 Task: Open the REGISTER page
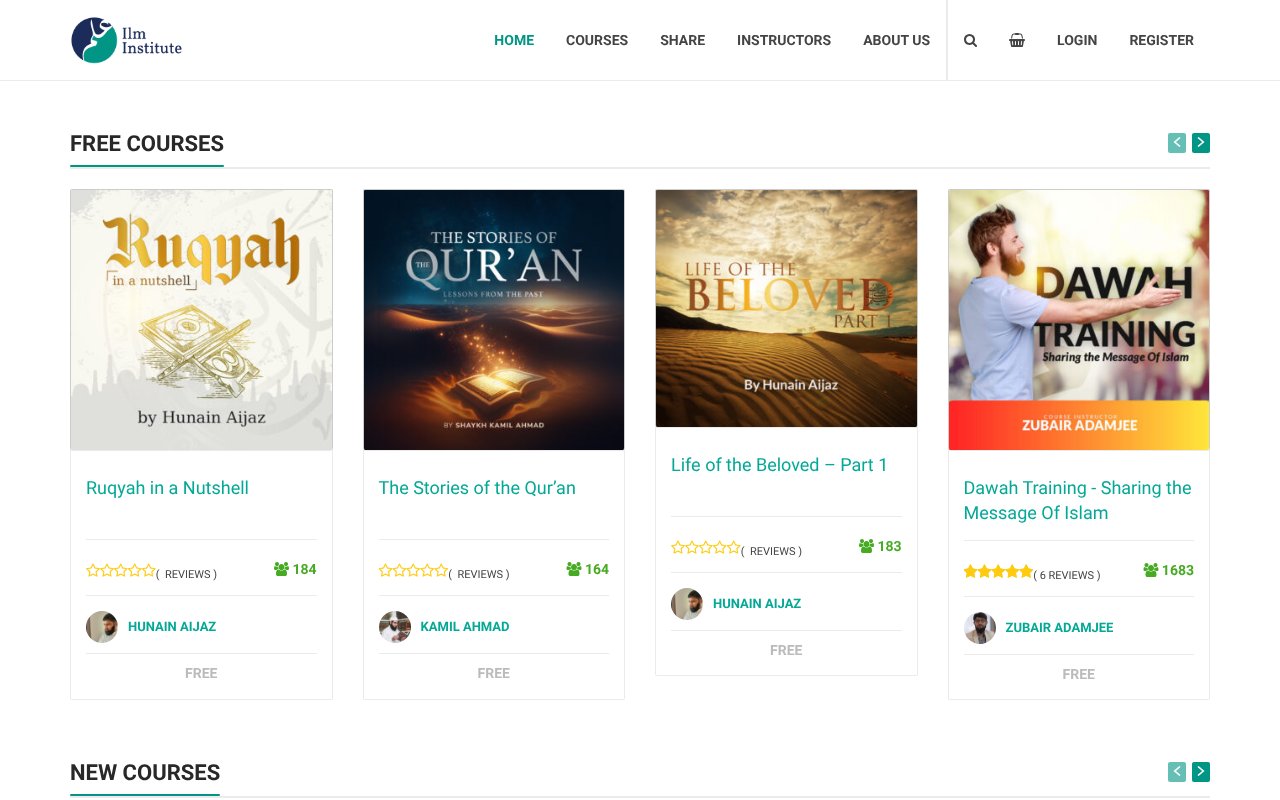1161,40
